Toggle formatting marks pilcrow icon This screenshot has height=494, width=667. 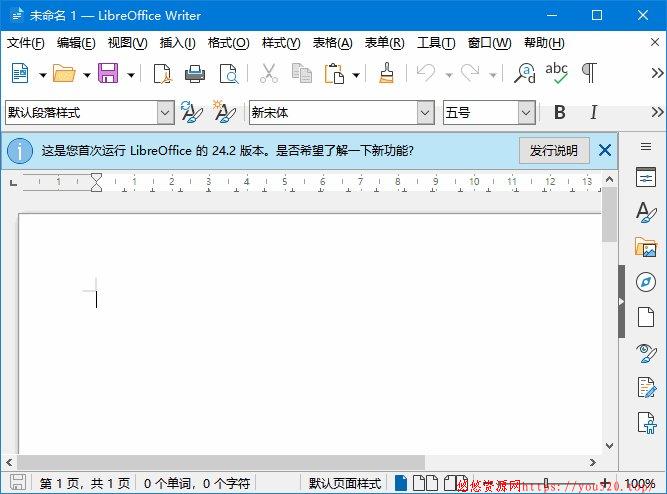click(x=589, y=73)
